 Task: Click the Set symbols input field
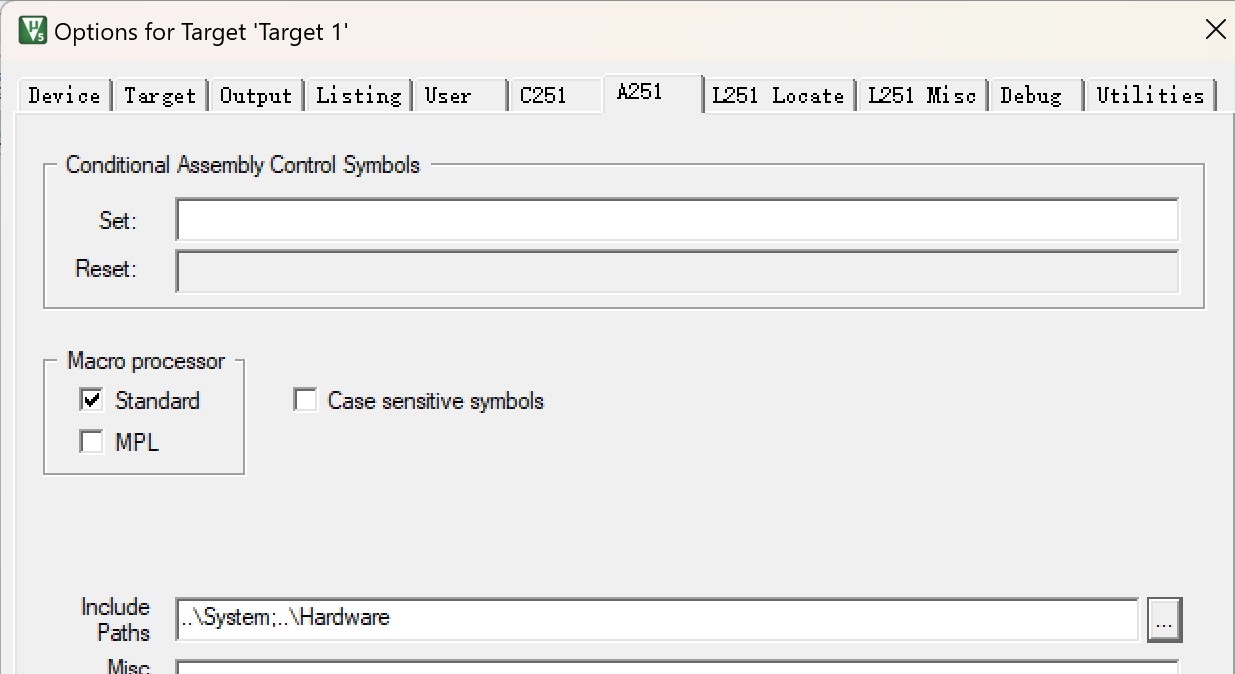pyautogui.click(x=677, y=220)
